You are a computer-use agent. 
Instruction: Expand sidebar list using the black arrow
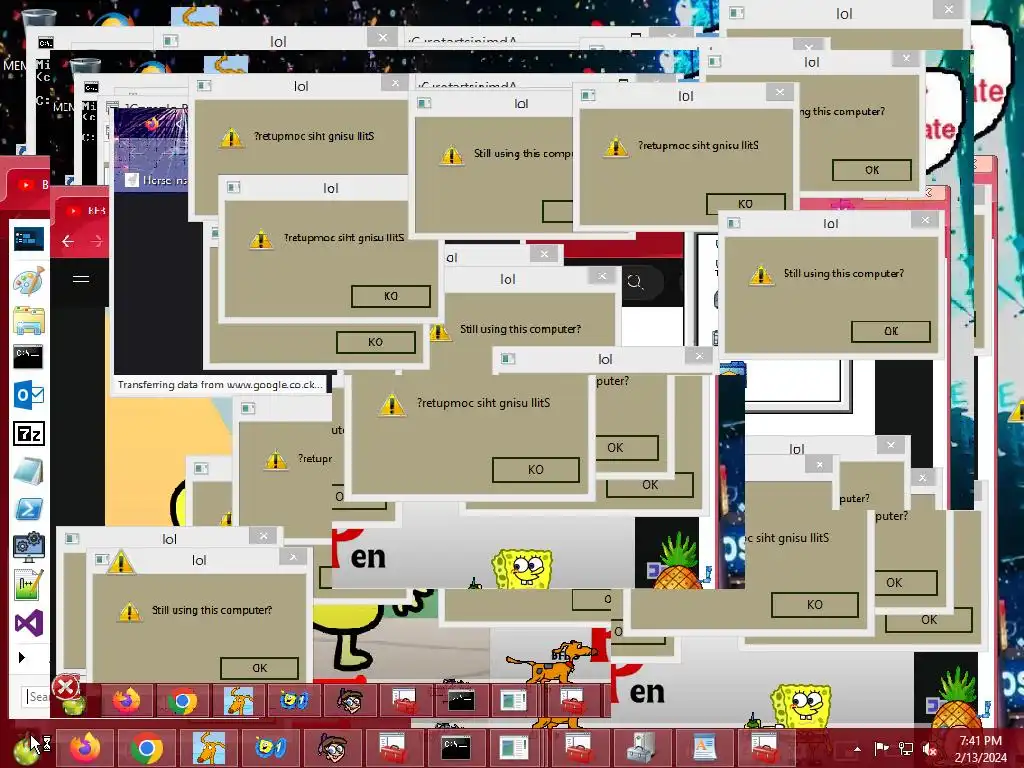click(22, 658)
